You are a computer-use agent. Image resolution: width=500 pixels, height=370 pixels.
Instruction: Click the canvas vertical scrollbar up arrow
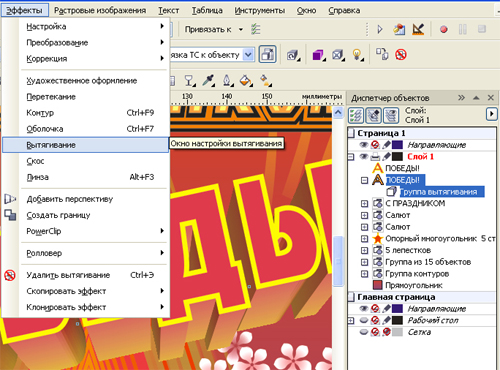tap(338, 112)
